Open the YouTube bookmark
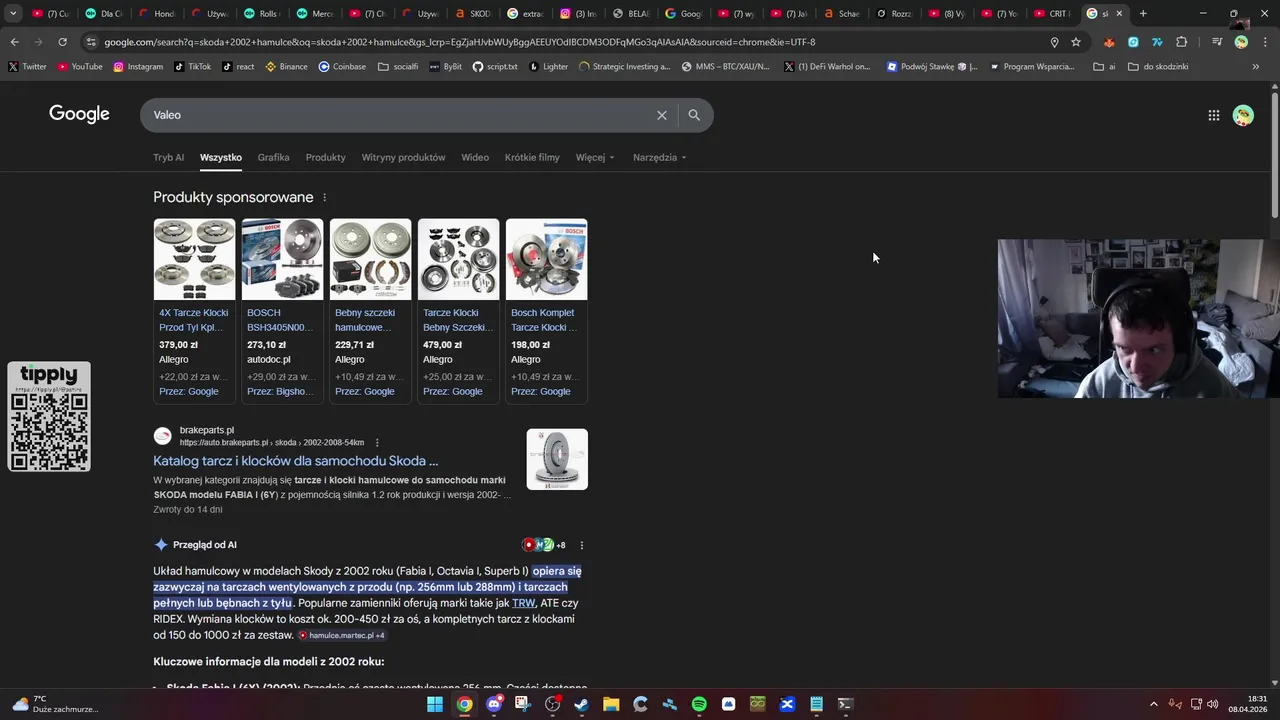 (80, 67)
